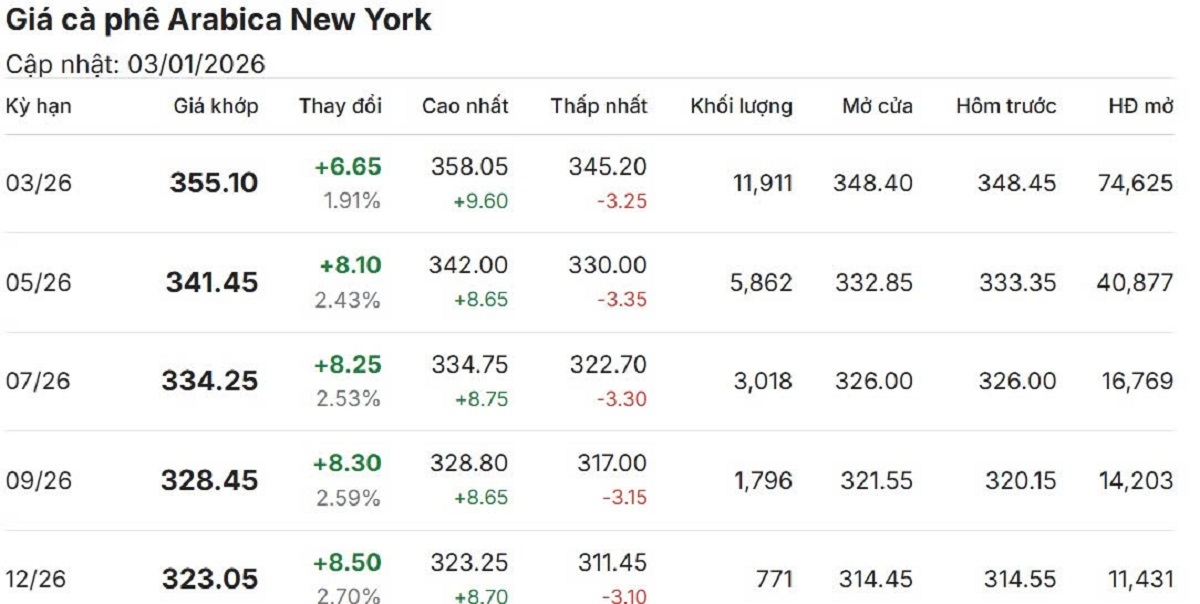
Task: Sort by the 'Khối lượng' column header
Action: tap(741, 106)
